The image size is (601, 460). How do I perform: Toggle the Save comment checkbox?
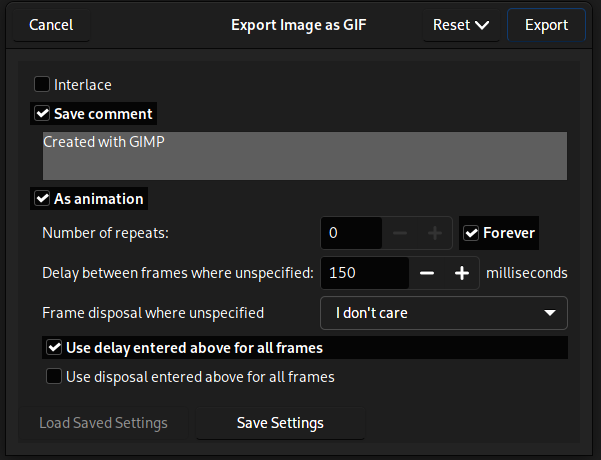(42, 114)
